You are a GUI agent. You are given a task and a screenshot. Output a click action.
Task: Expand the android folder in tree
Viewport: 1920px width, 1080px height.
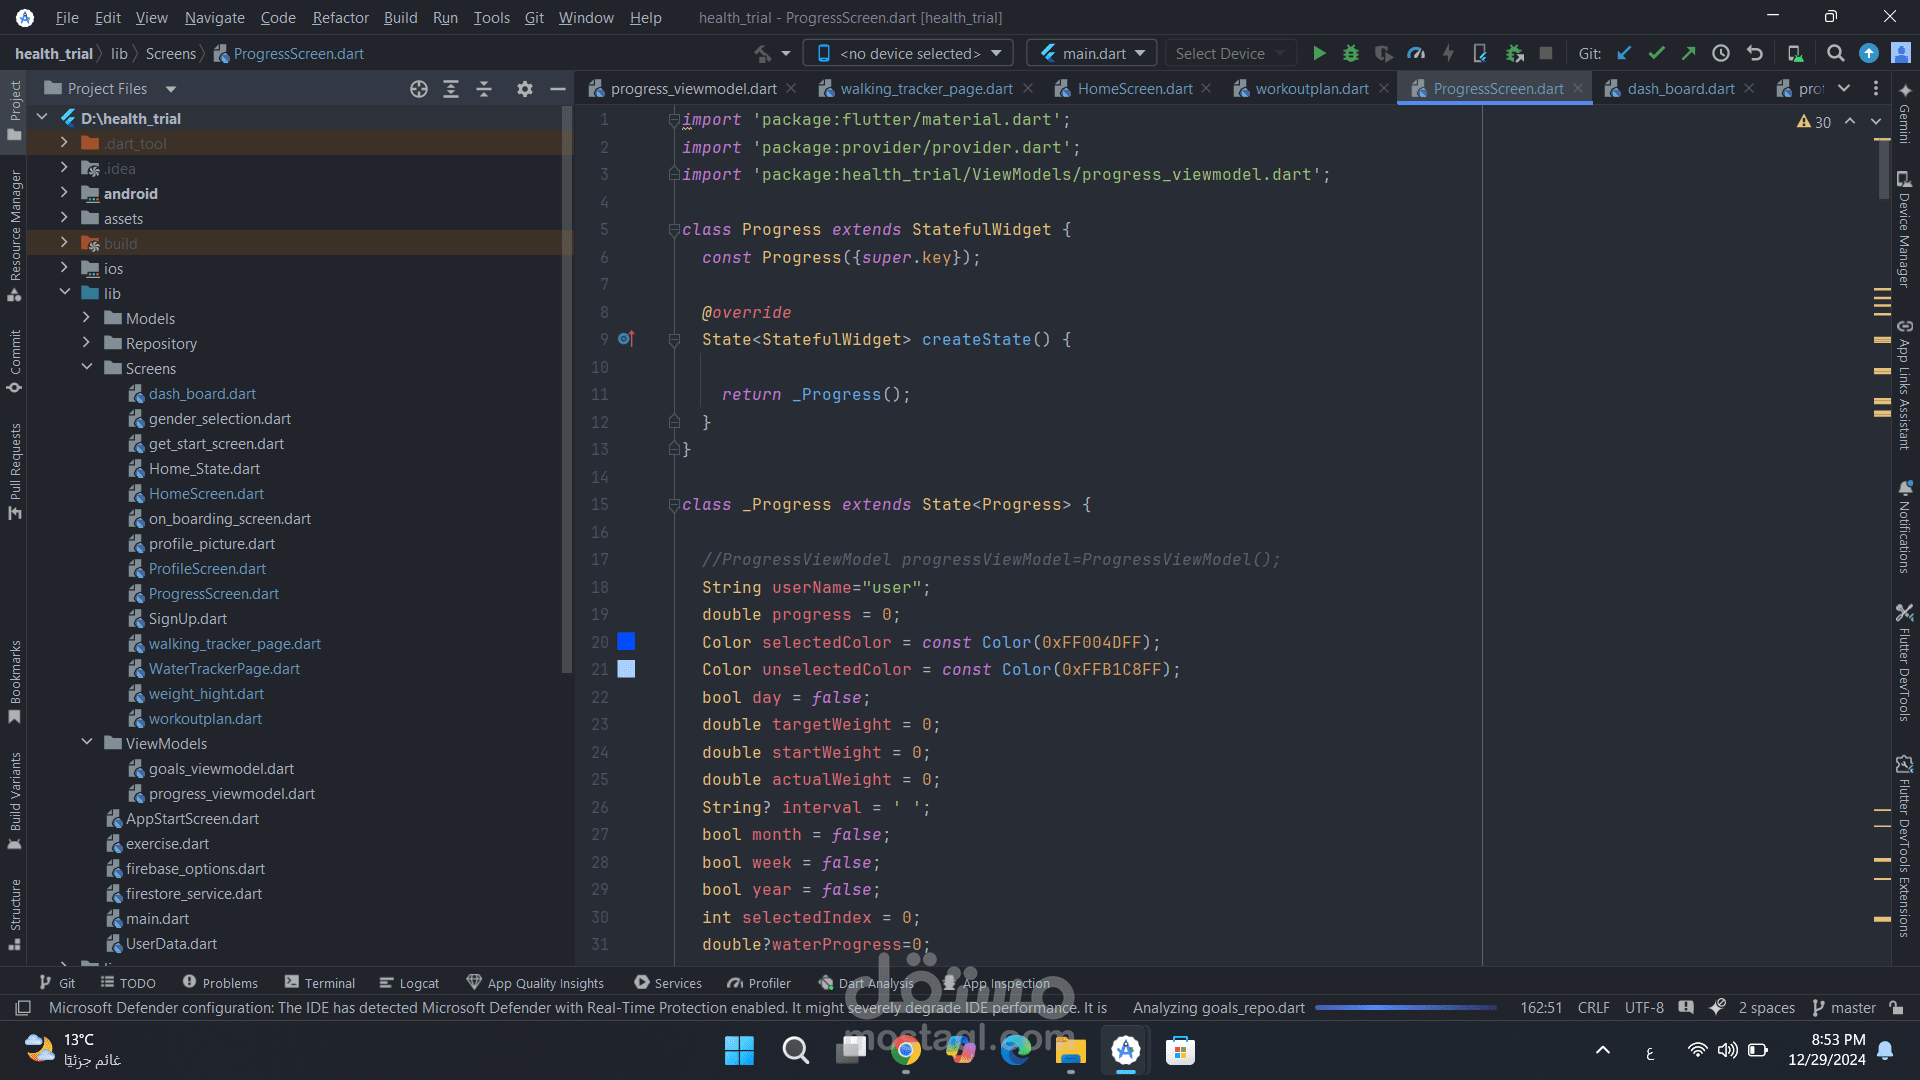point(64,193)
